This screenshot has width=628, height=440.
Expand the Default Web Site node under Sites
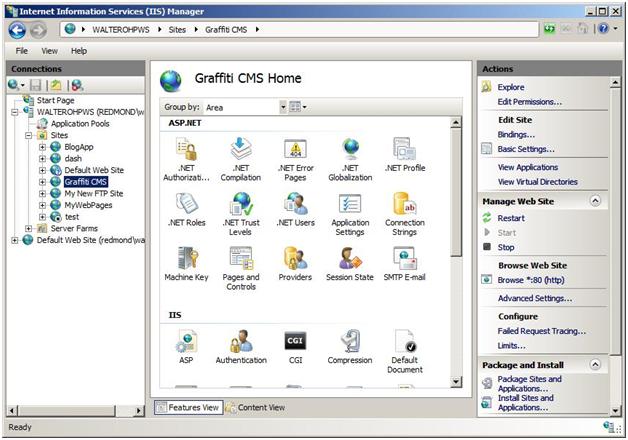[x=42, y=170]
